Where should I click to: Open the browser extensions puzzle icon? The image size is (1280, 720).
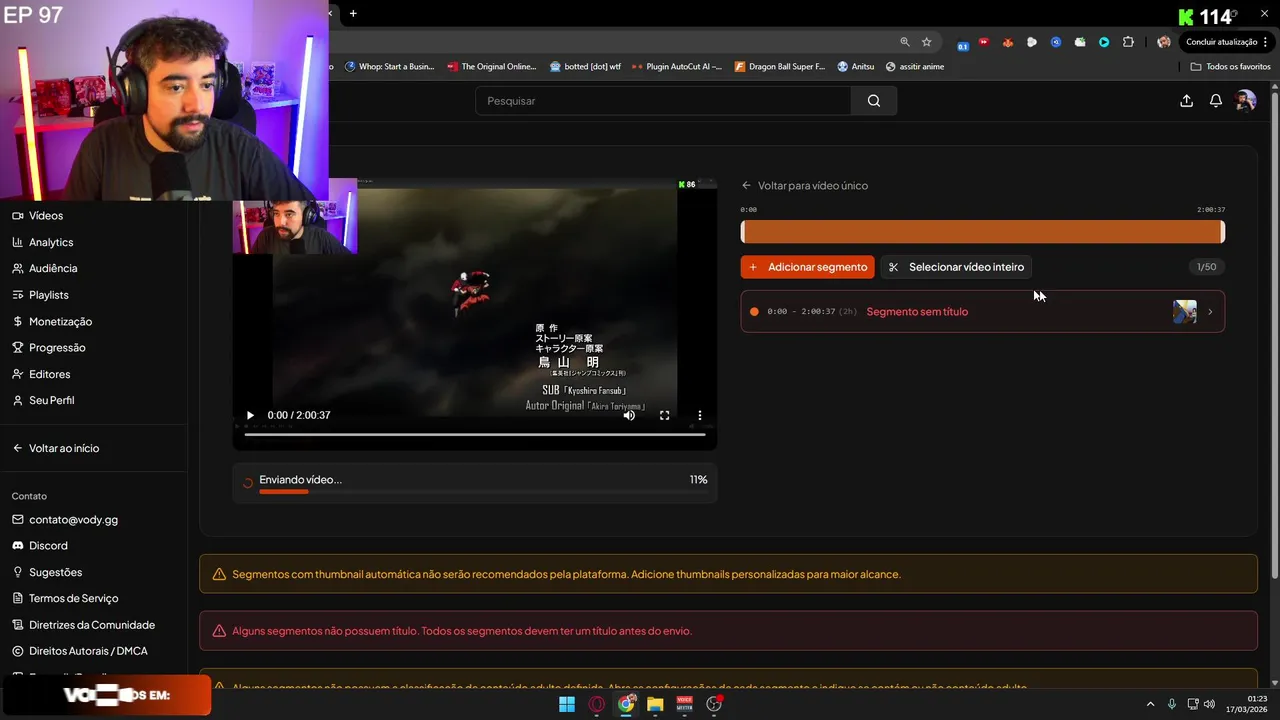[x=1128, y=42]
